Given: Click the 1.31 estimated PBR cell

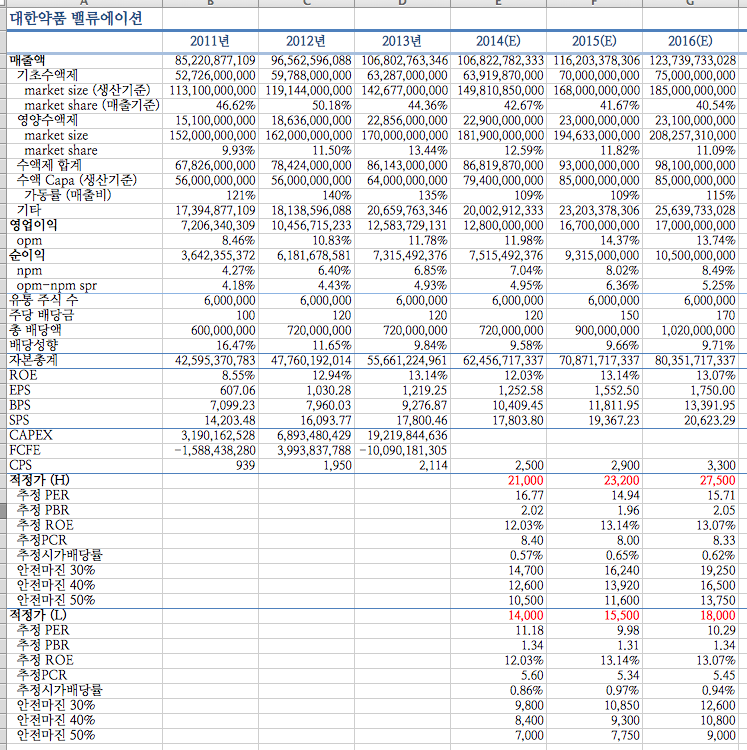Looking at the screenshot, I should pos(628,646).
